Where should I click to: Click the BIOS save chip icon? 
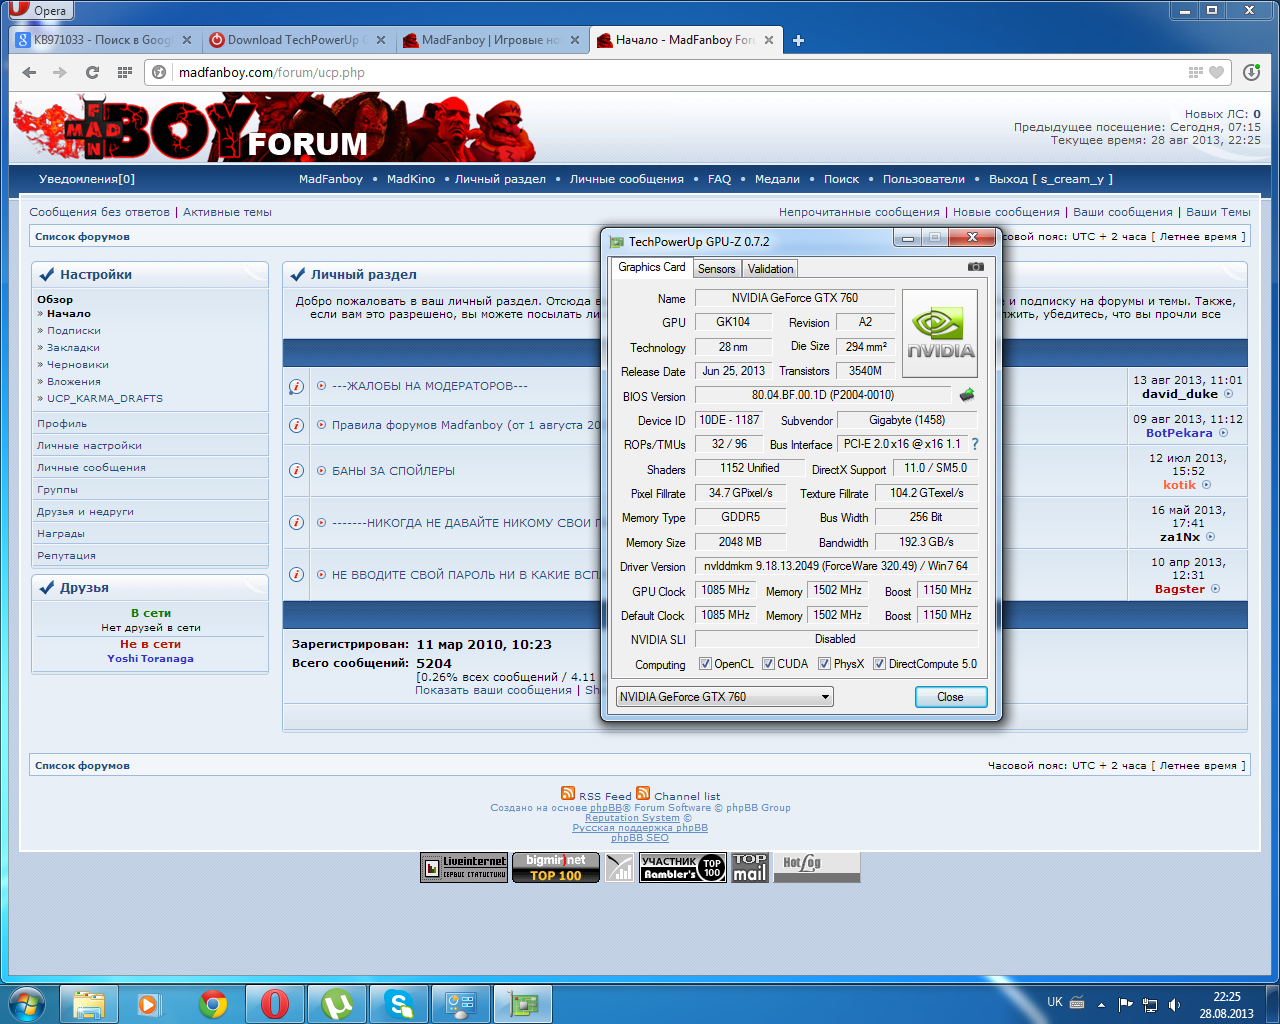click(966, 395)
